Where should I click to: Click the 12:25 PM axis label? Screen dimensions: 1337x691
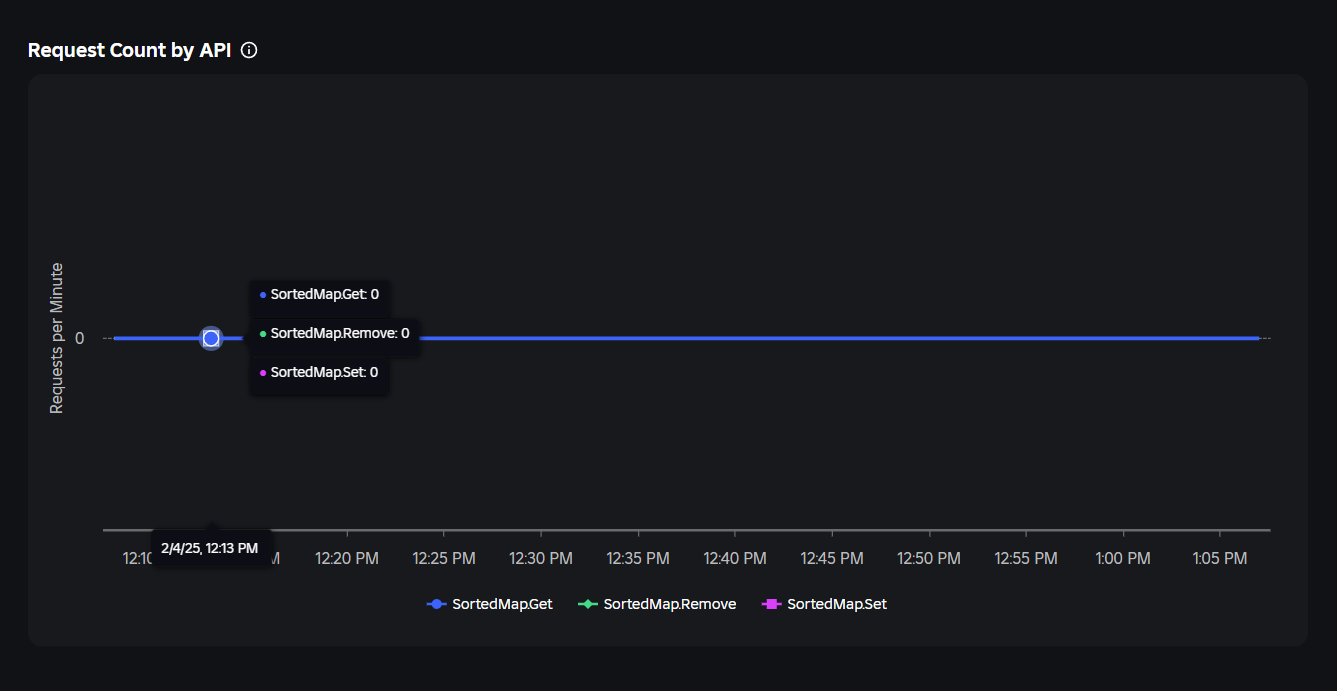click(444, 559)
